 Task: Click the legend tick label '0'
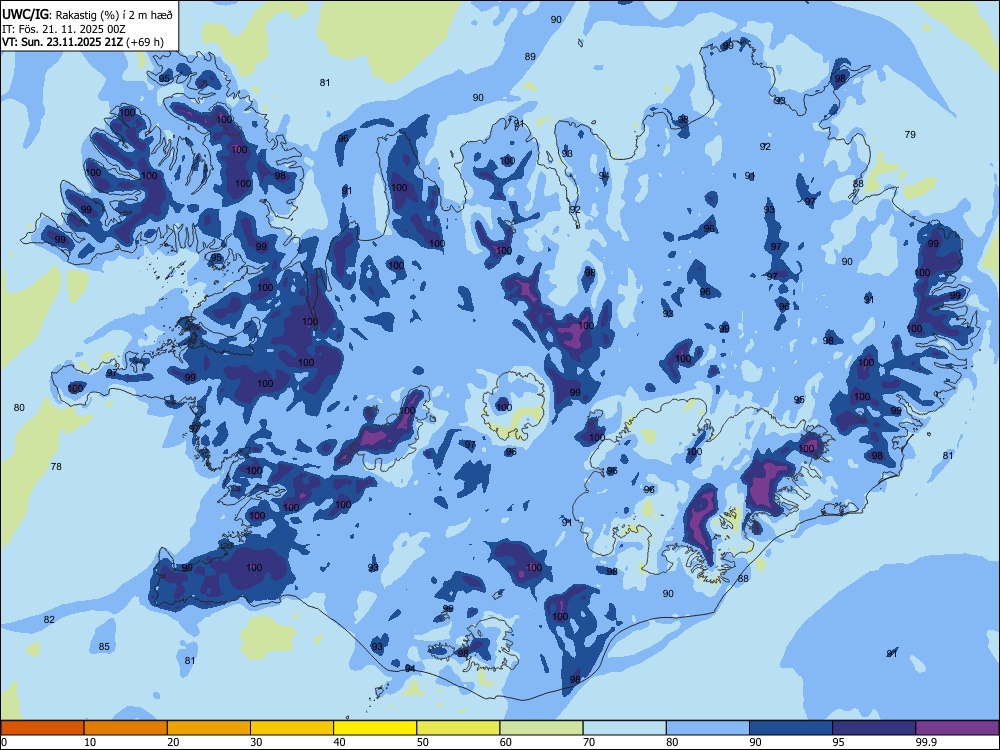[x=4, y=742]
